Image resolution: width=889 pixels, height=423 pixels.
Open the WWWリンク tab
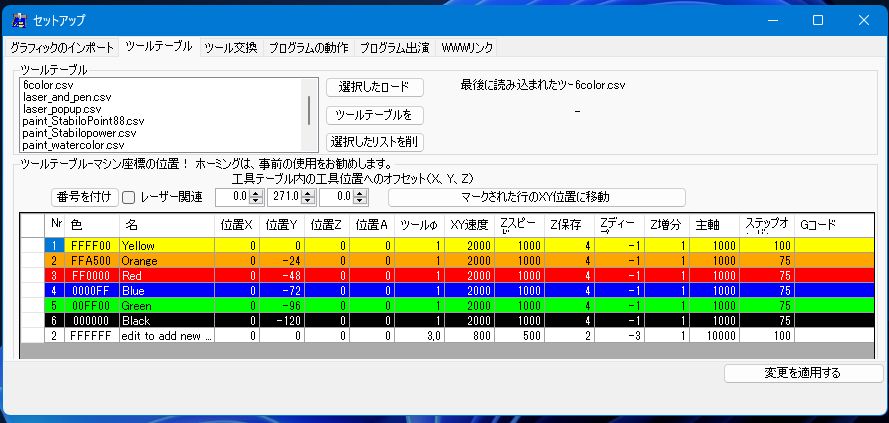tap(467, 48)
